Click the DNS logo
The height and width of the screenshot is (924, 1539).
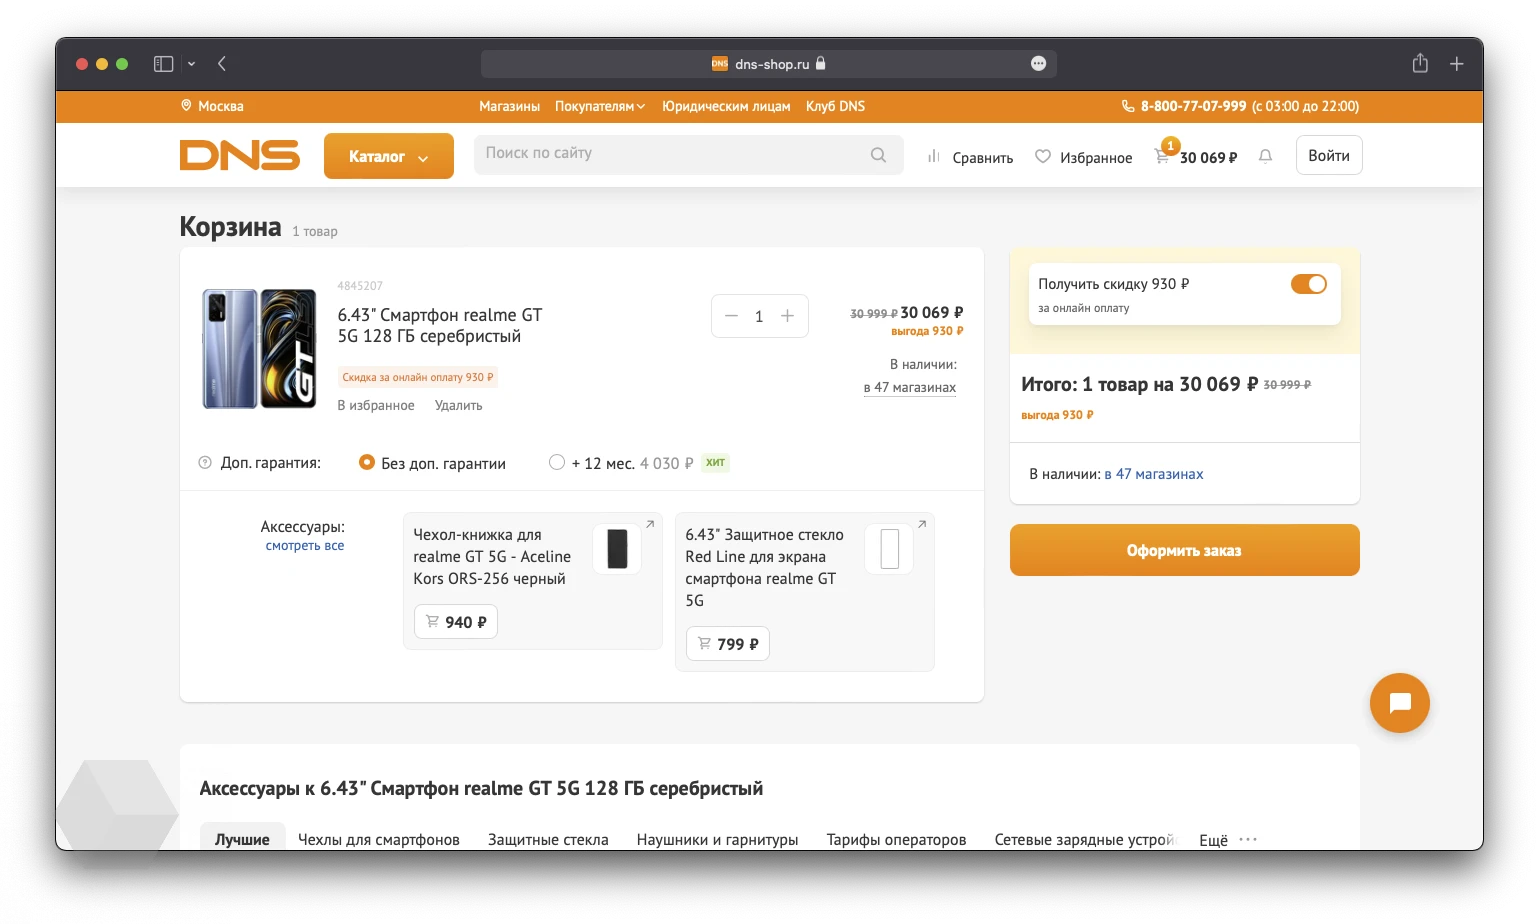(240, 155)
